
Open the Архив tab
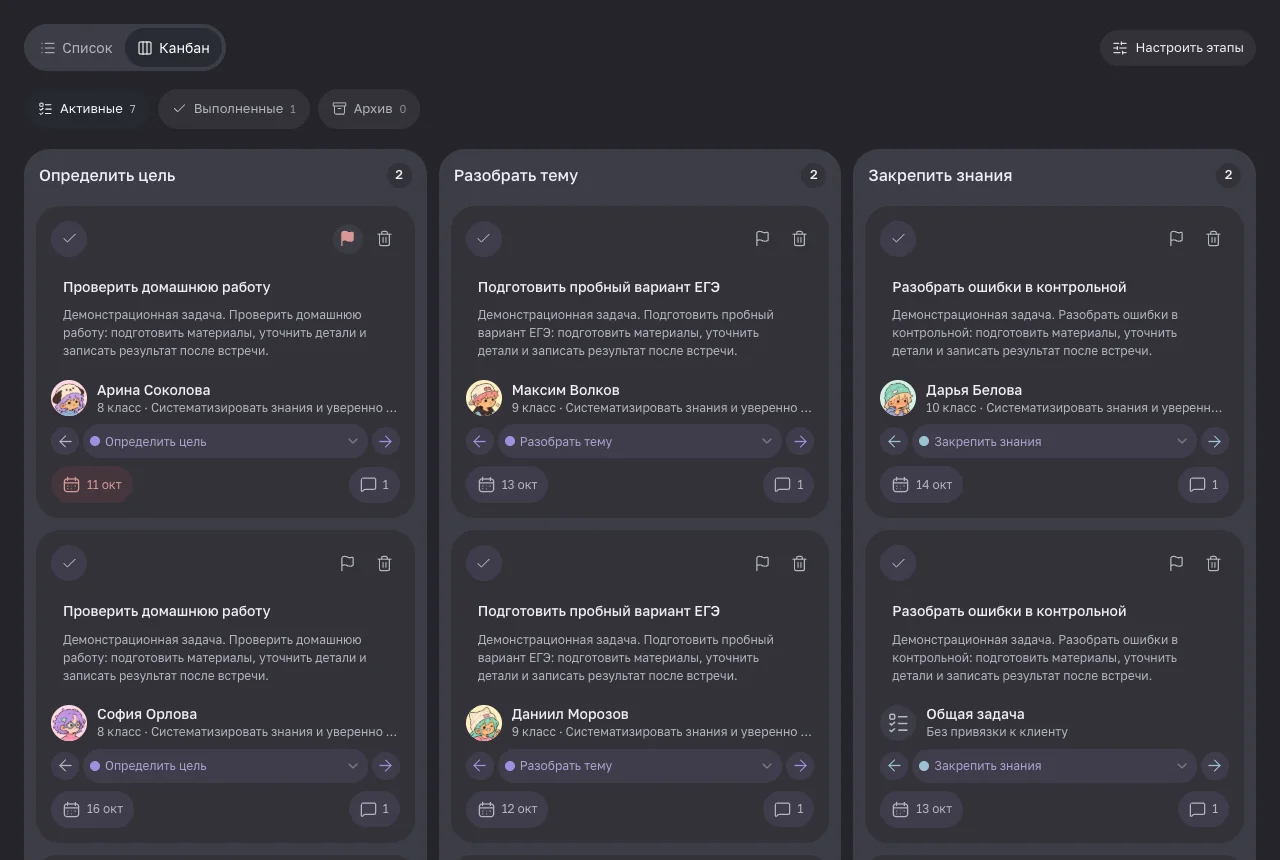[369, 109]
